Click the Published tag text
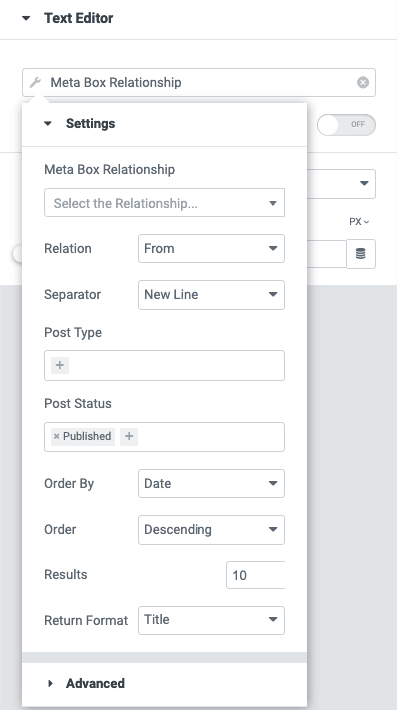The height and width of the screenshot is (710, 397). (x=87, y=437)
